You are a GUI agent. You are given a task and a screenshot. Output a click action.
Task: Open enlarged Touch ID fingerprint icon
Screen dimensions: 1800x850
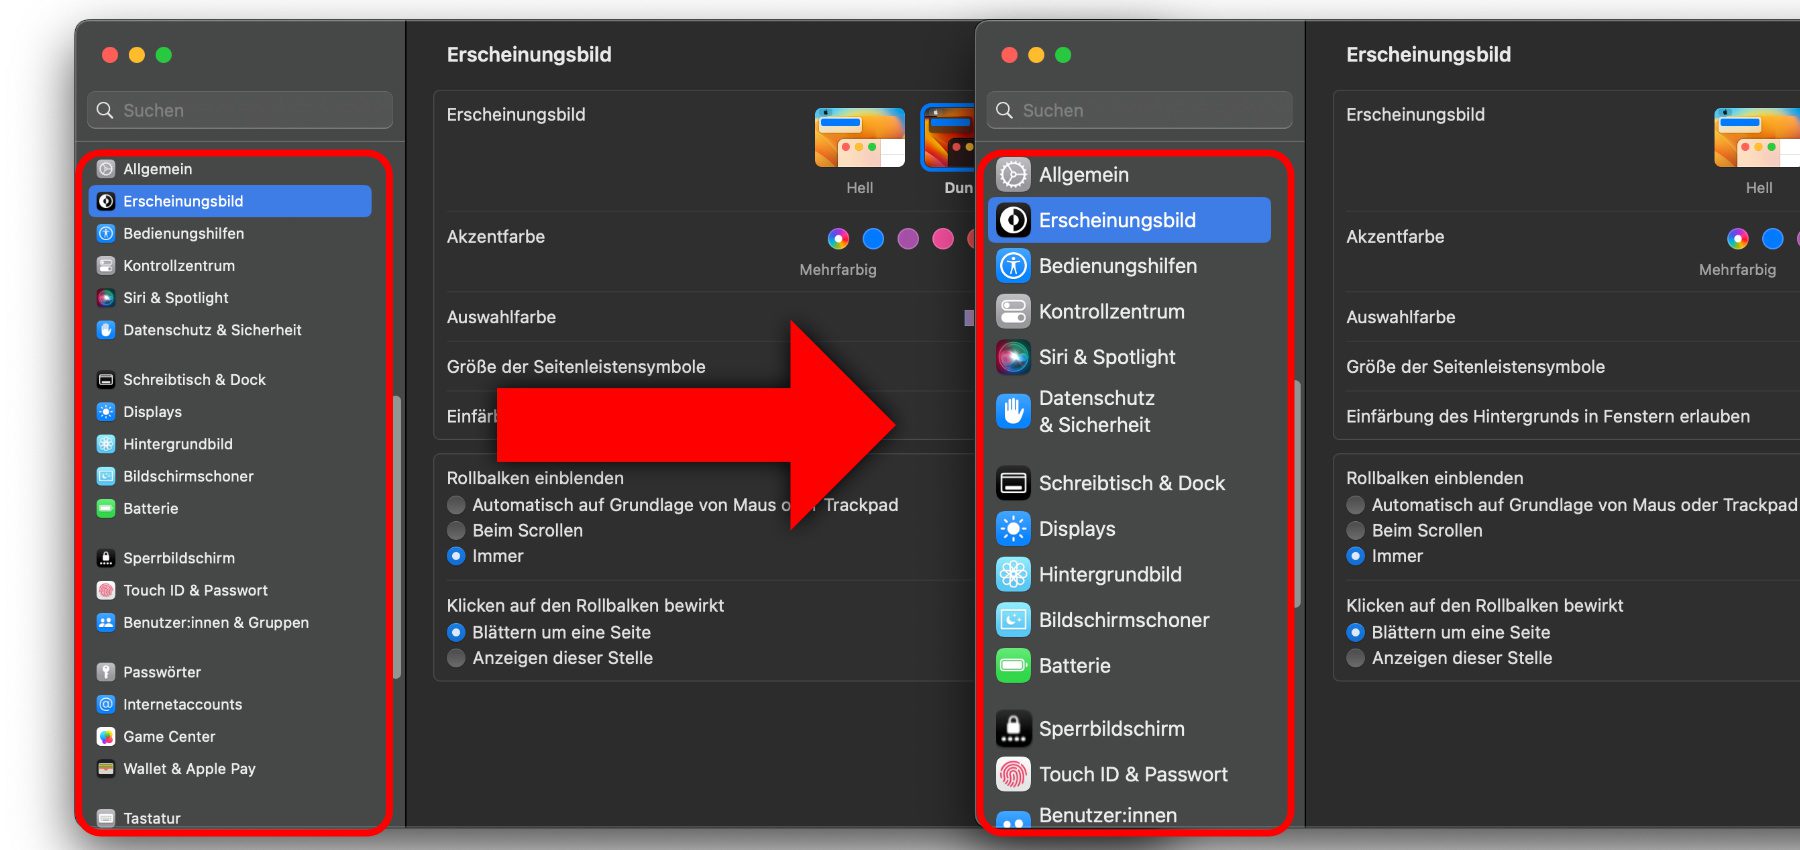[1013, 774]
